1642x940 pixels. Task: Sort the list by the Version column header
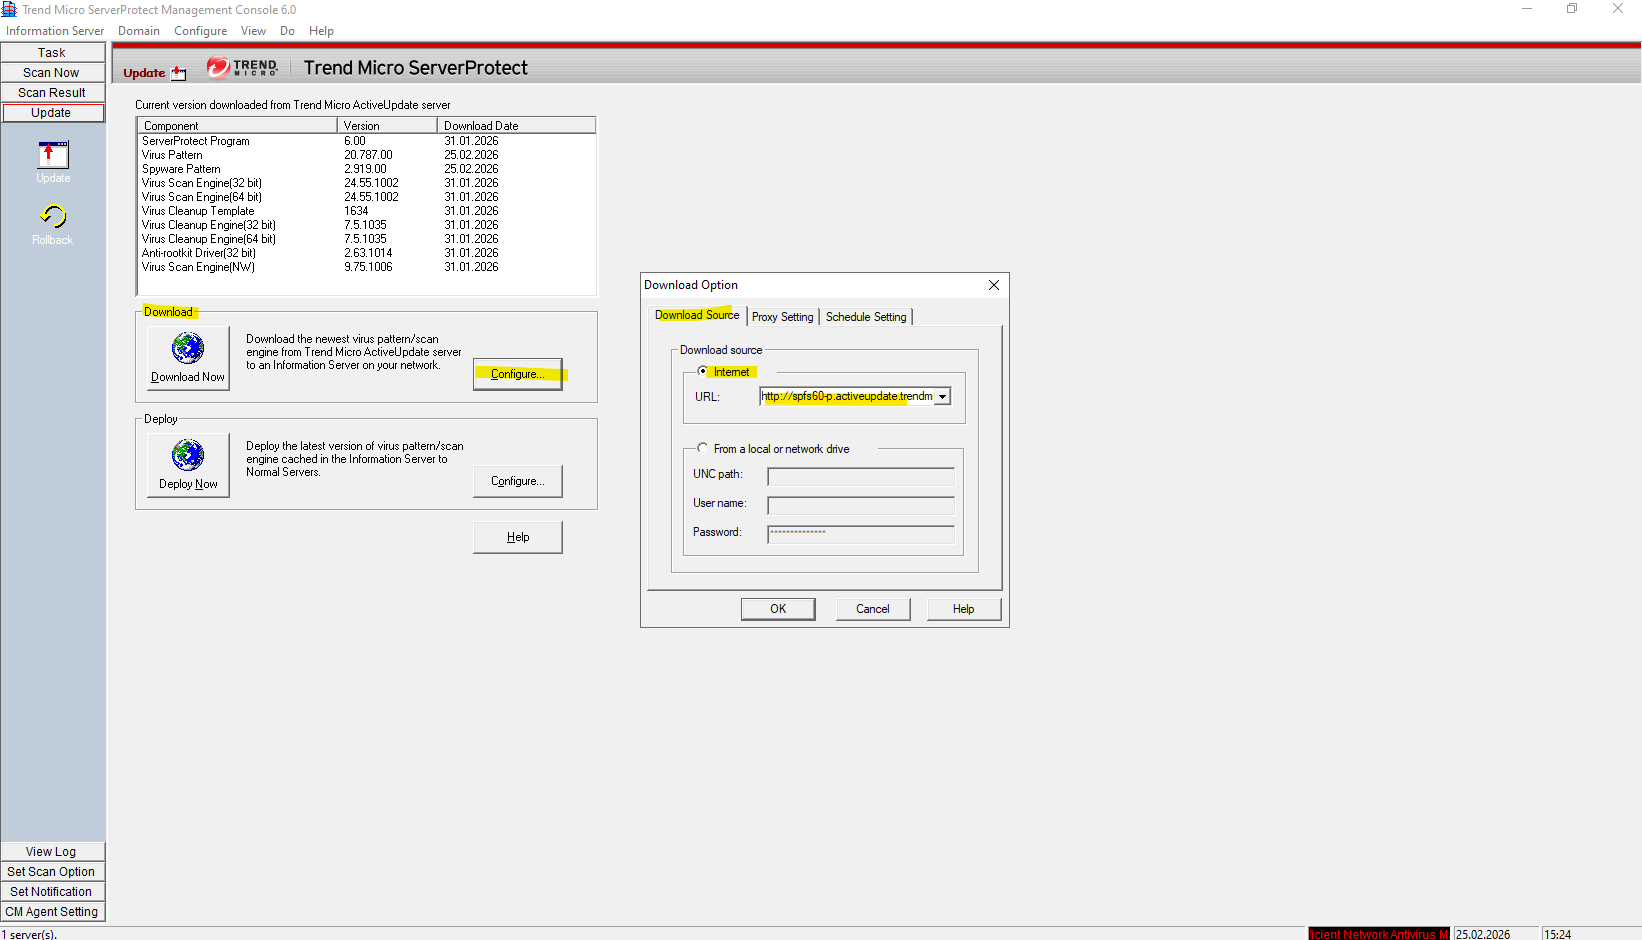tap(386, 126)
